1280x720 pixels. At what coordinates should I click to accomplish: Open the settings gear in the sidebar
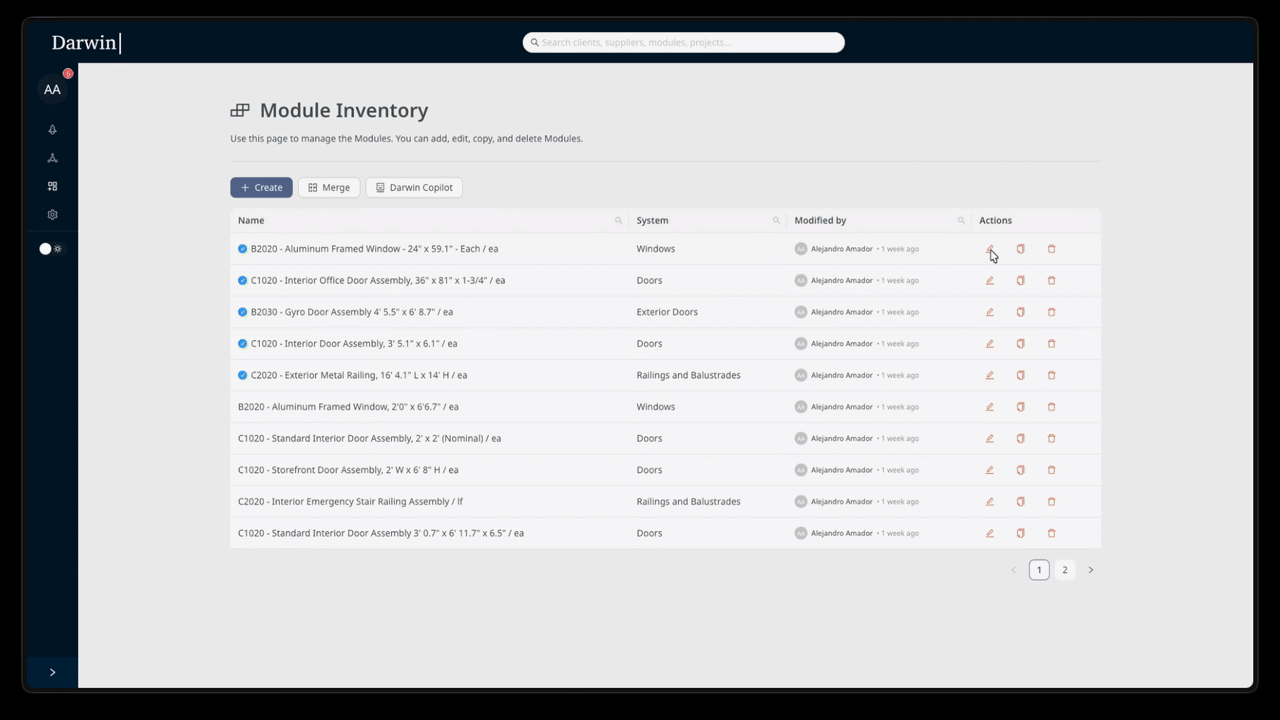coord(52,215)
